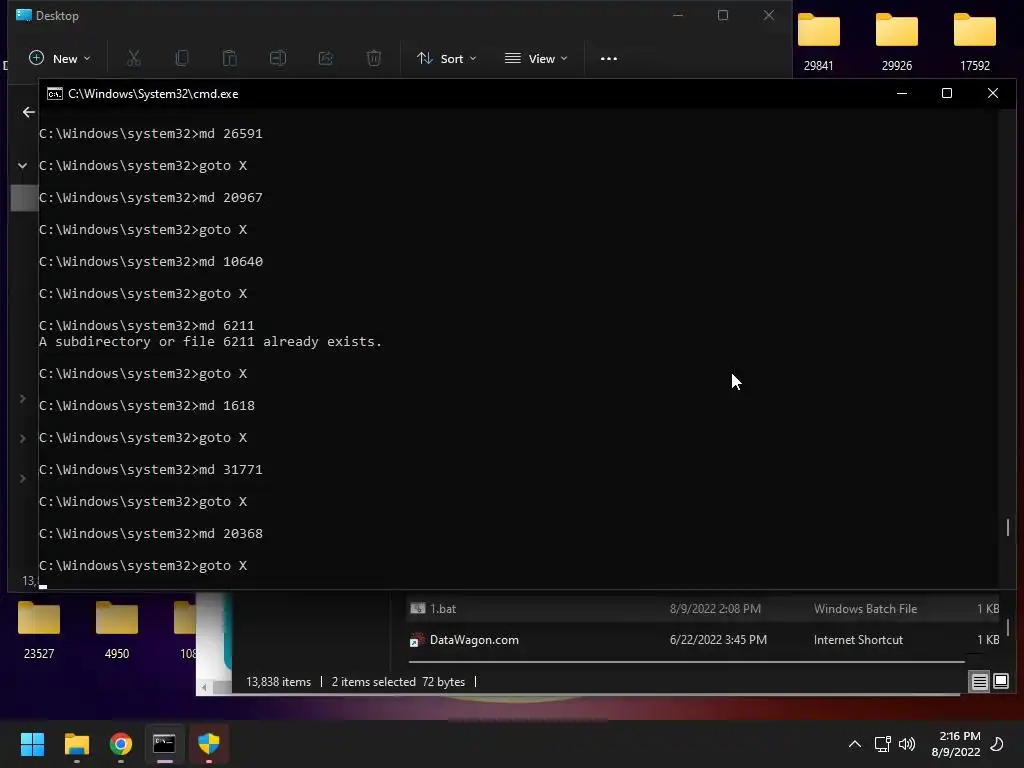Click the Delete trash icon in Explorer toolbar
The width and height of the screenshot is (1024, 768).
[x=374, y=59]
